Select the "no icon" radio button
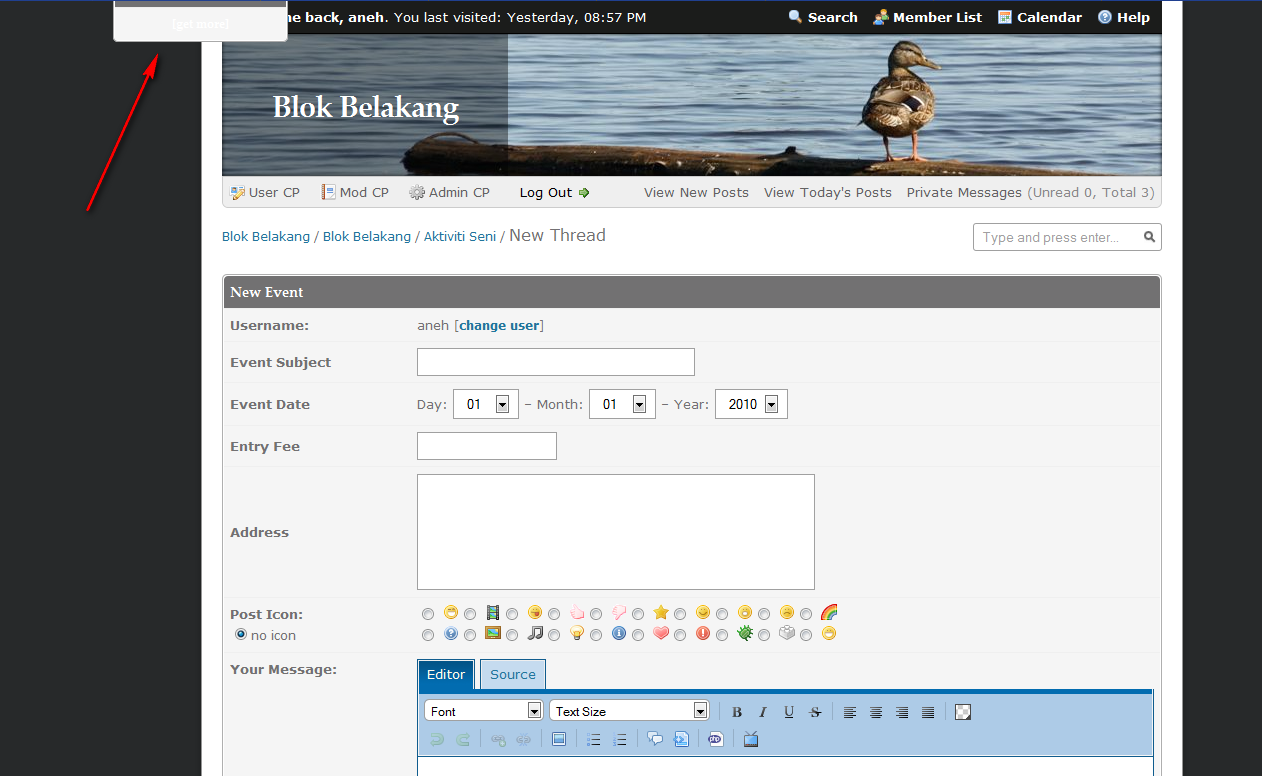The width and height of the screenshot is (1262, 776). pos(241,635)
